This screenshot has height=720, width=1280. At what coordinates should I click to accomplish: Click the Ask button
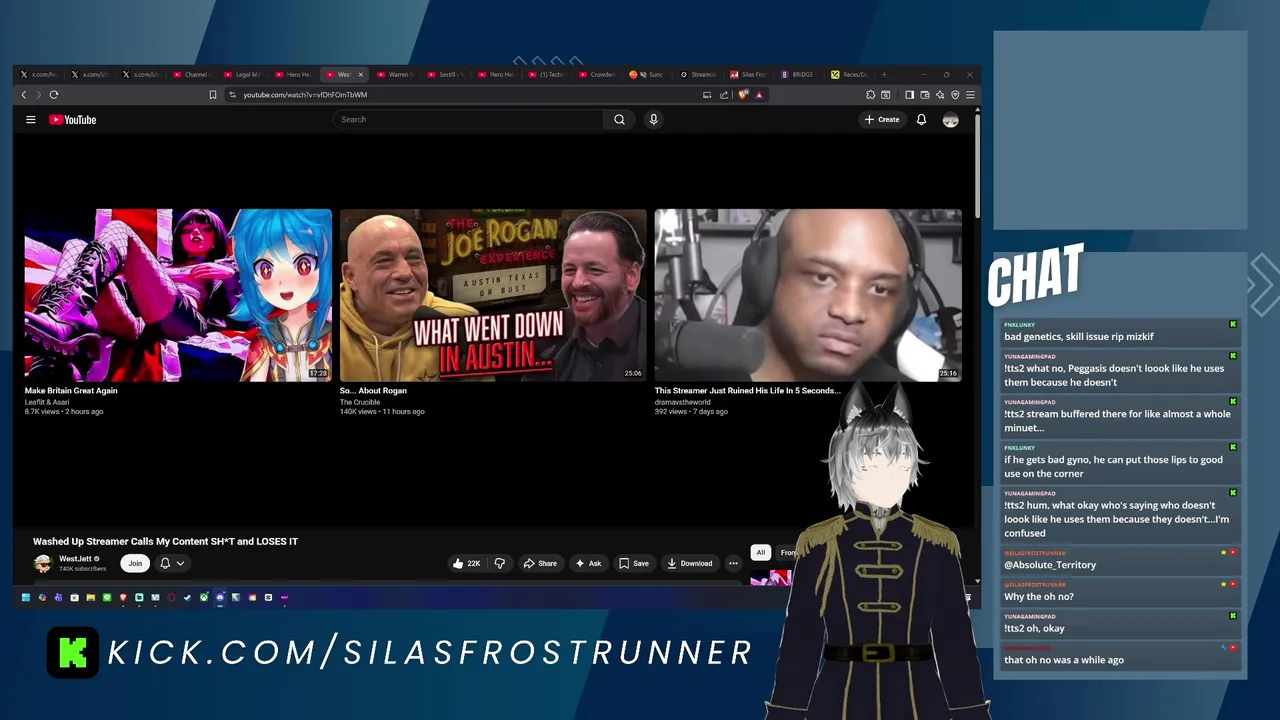(588, 563)
